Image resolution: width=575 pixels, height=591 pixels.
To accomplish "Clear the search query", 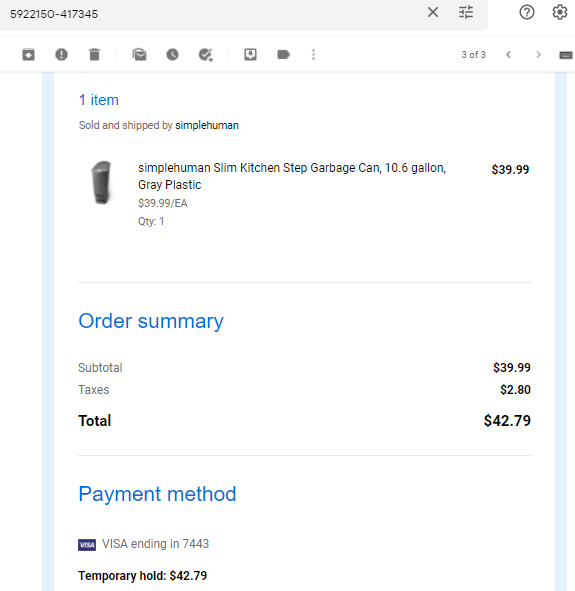I will point(433,12).
